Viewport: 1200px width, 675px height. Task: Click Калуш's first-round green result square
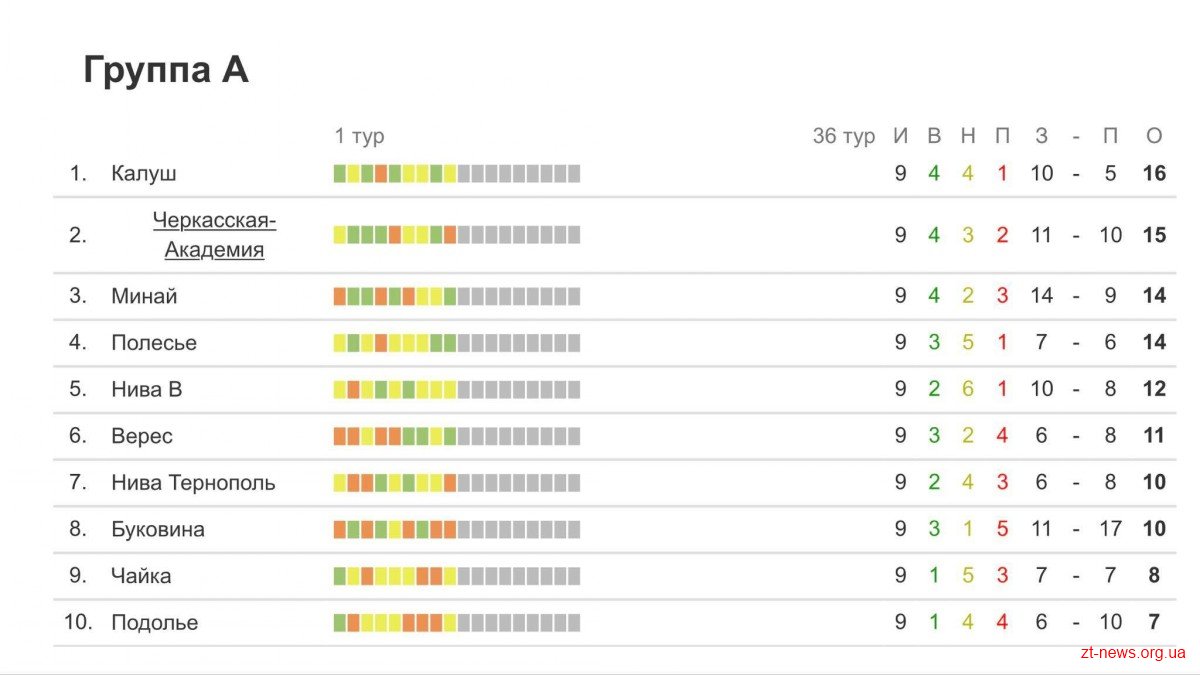coord(340,173)
